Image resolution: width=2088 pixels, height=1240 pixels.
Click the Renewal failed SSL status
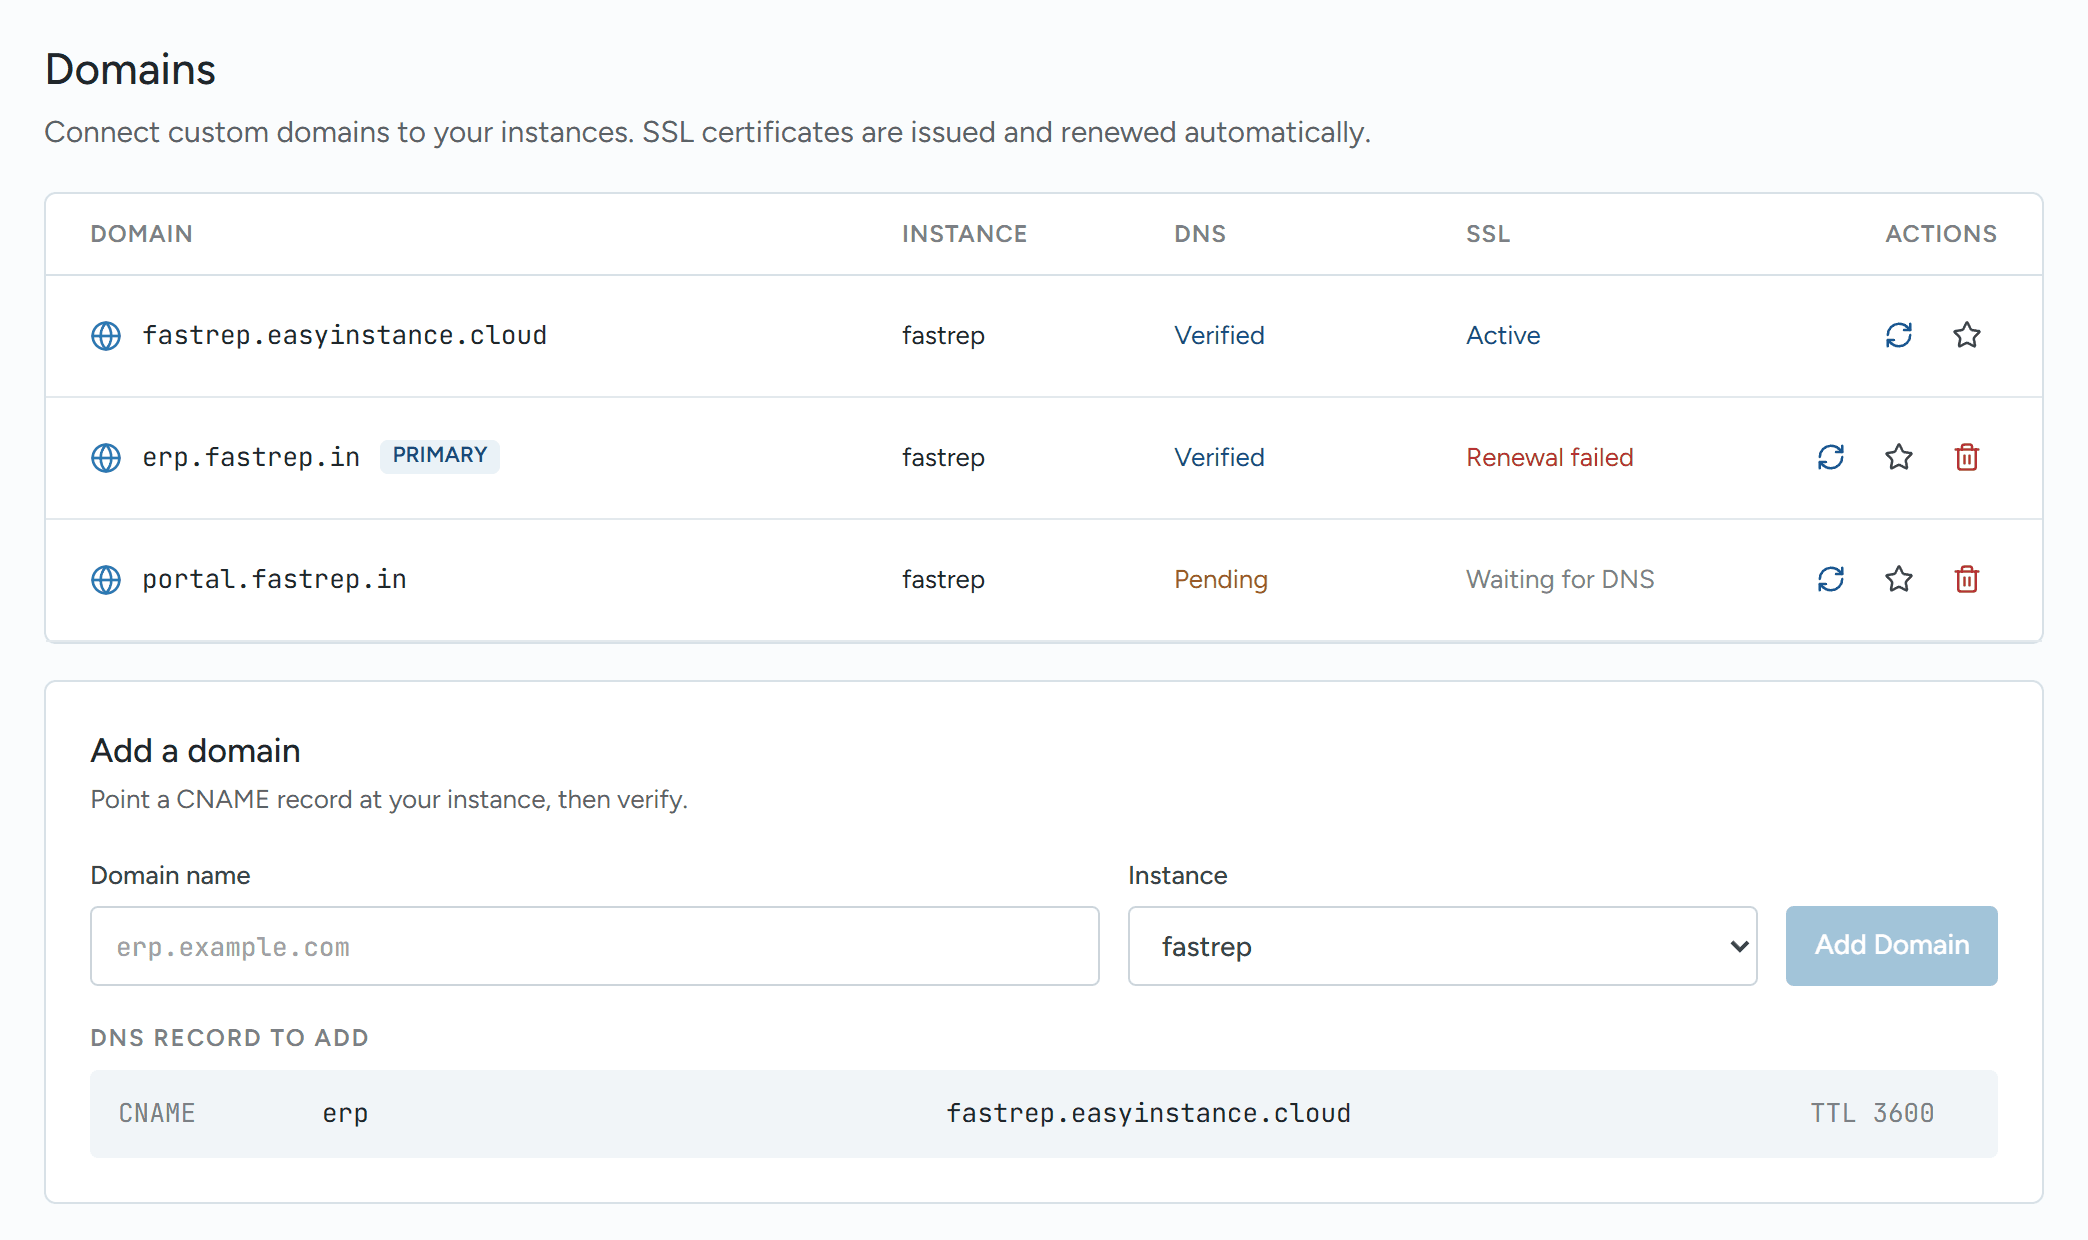click(x=1549, y=457)
